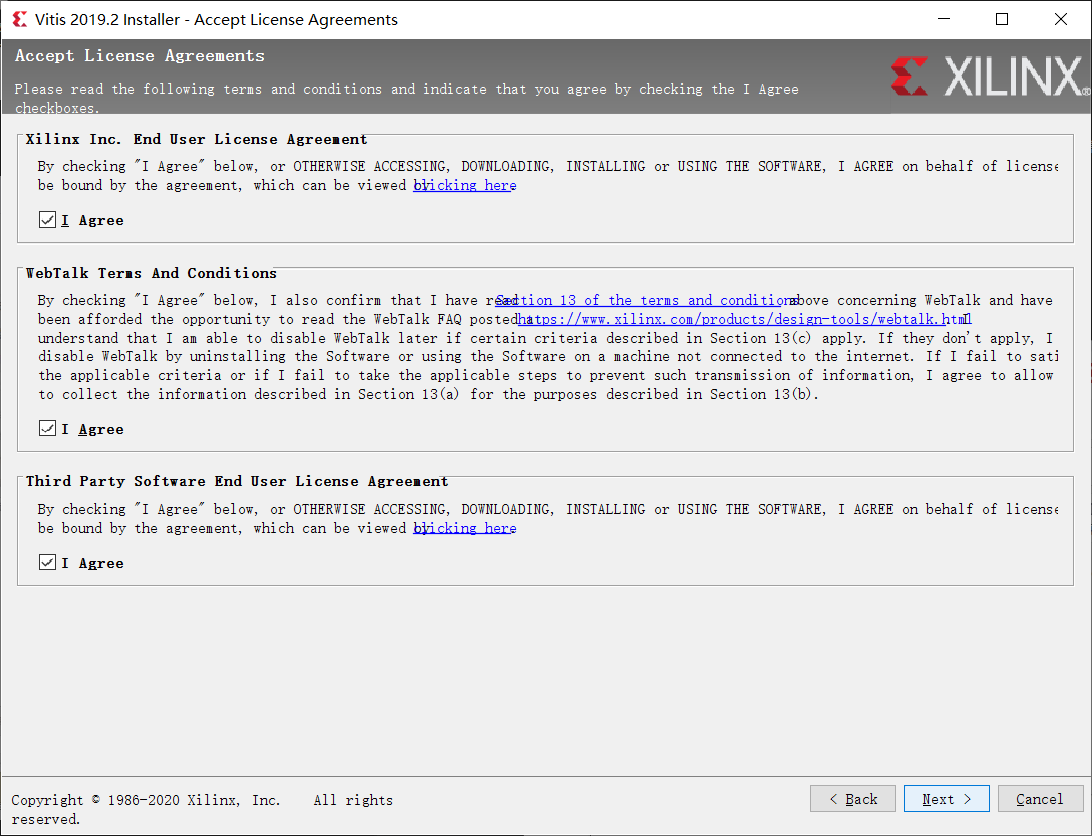Click 'Please read the following terms' instruction text
Screen dimensions: 1092x836
click(406, 98)
